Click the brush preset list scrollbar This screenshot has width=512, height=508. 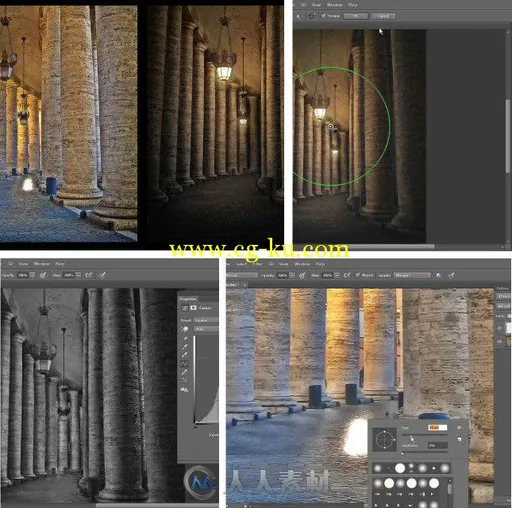[x=450, y=489]
